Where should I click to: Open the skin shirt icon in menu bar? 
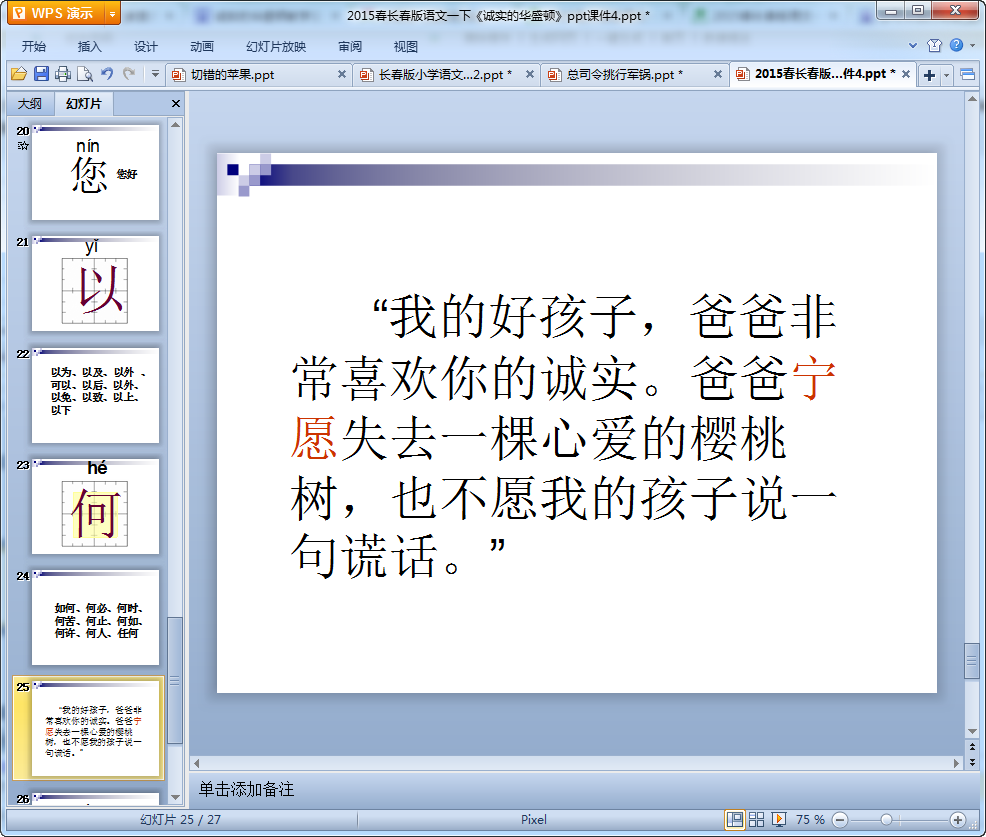point(934,45)
